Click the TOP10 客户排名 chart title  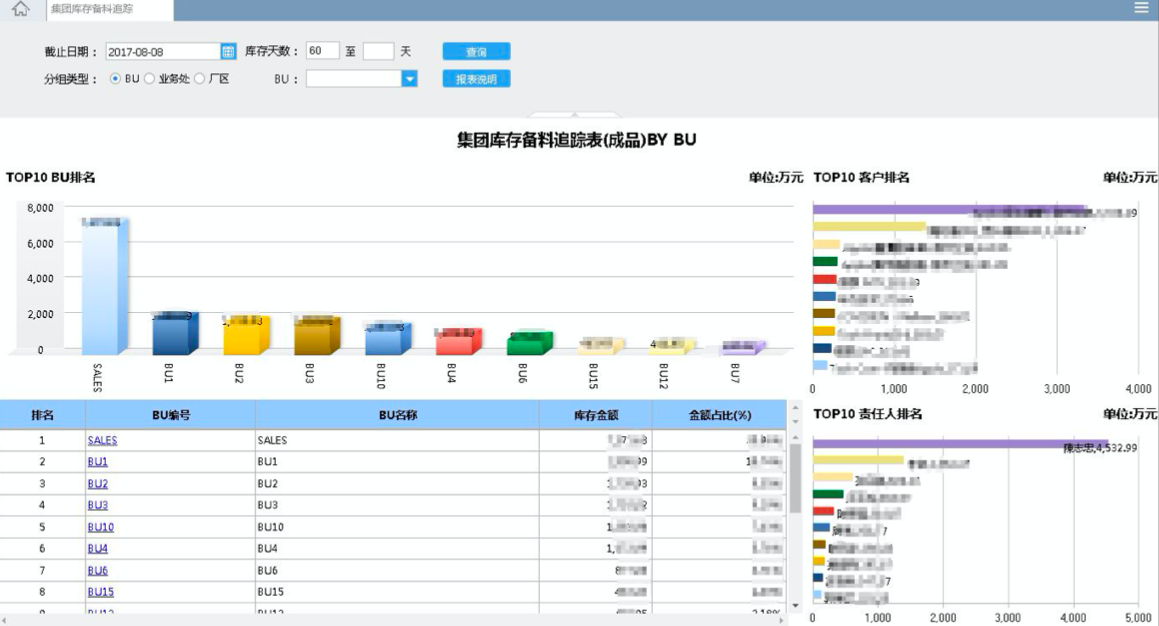861,177
